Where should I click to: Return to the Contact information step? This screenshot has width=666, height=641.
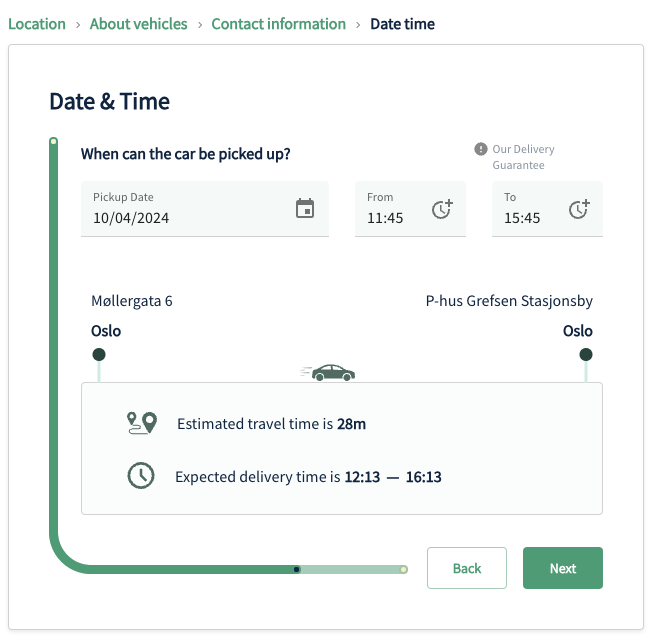pos(278,24)
